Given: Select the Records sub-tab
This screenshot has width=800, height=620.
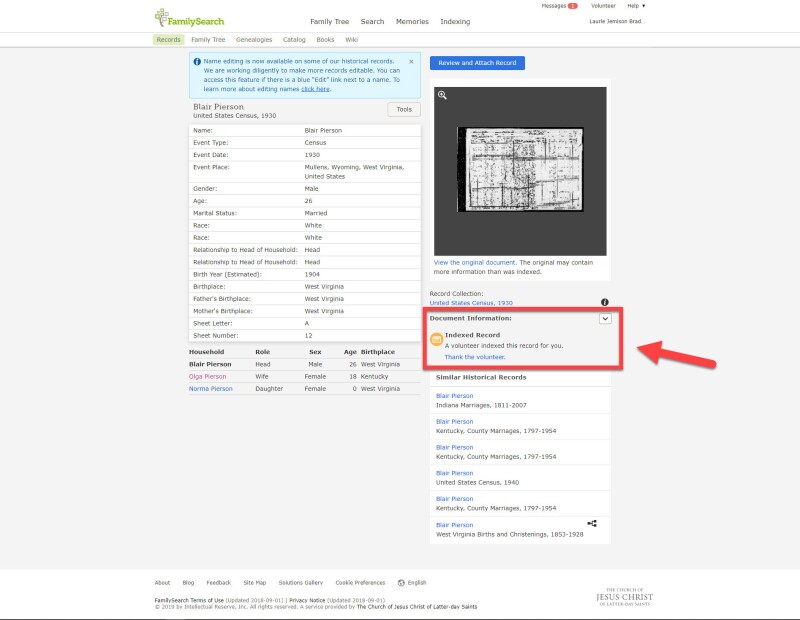Looking at the screenshot, I should coord(168,40).
